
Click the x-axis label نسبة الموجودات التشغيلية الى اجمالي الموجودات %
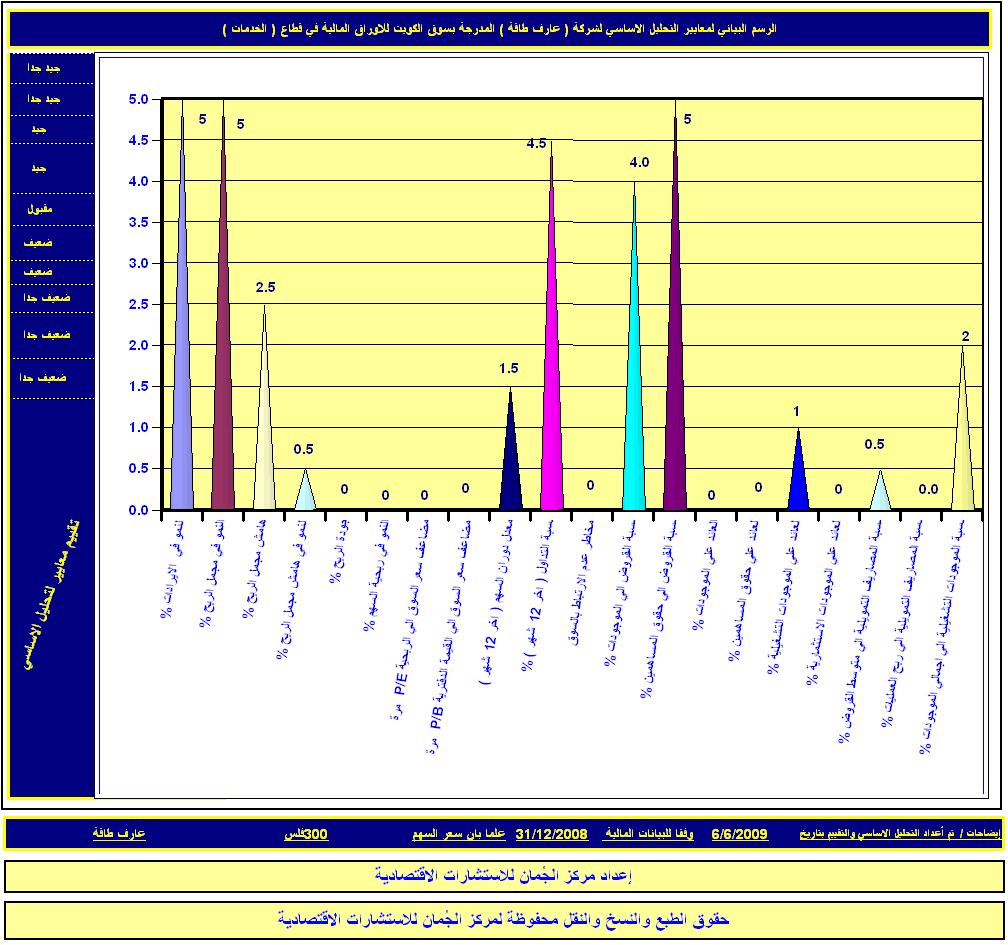tap(944, 636)
